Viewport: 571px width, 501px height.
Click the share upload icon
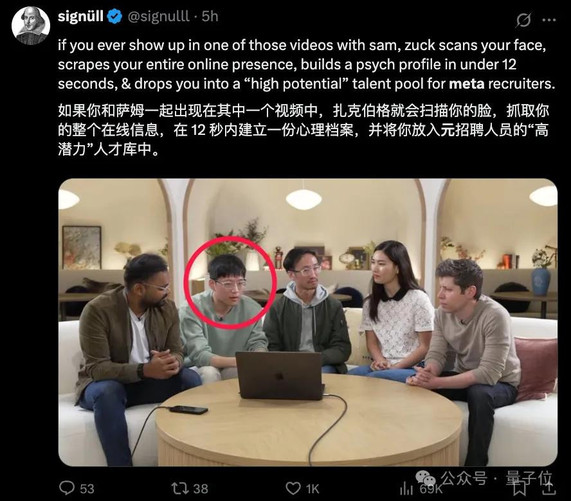pyautogui.click(x=549, y=488)
